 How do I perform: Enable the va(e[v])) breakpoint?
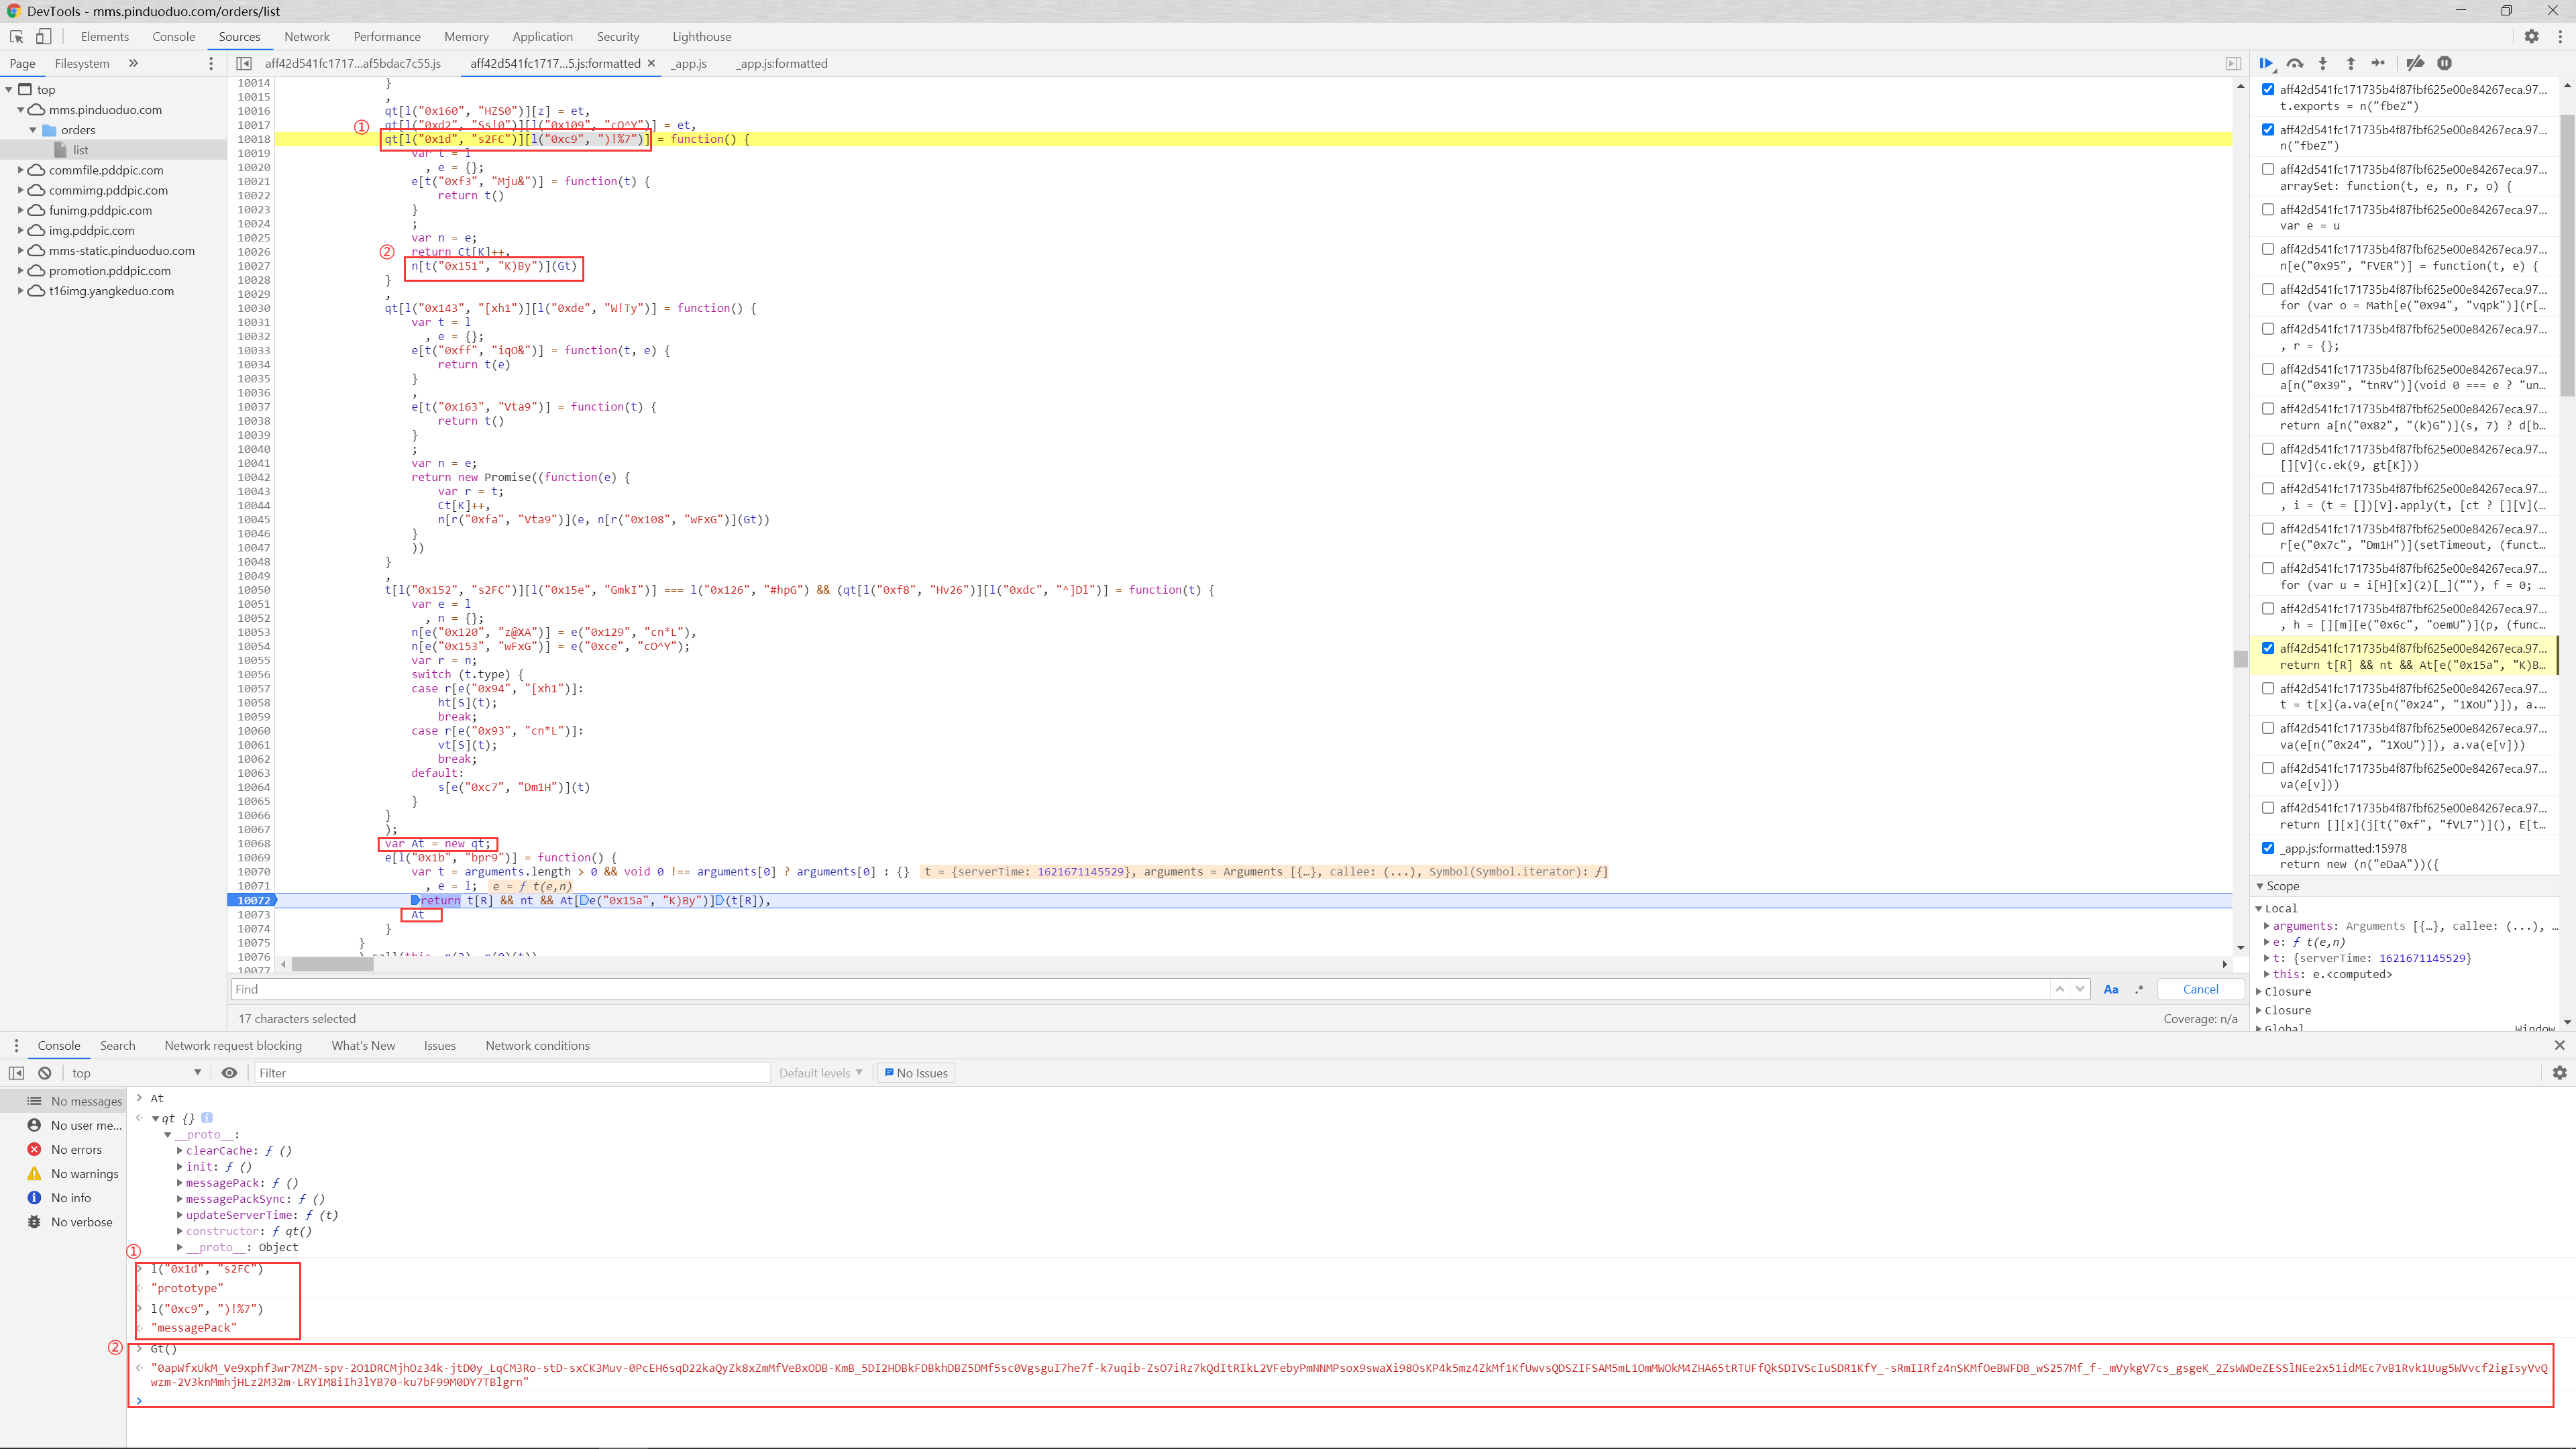2268,768
